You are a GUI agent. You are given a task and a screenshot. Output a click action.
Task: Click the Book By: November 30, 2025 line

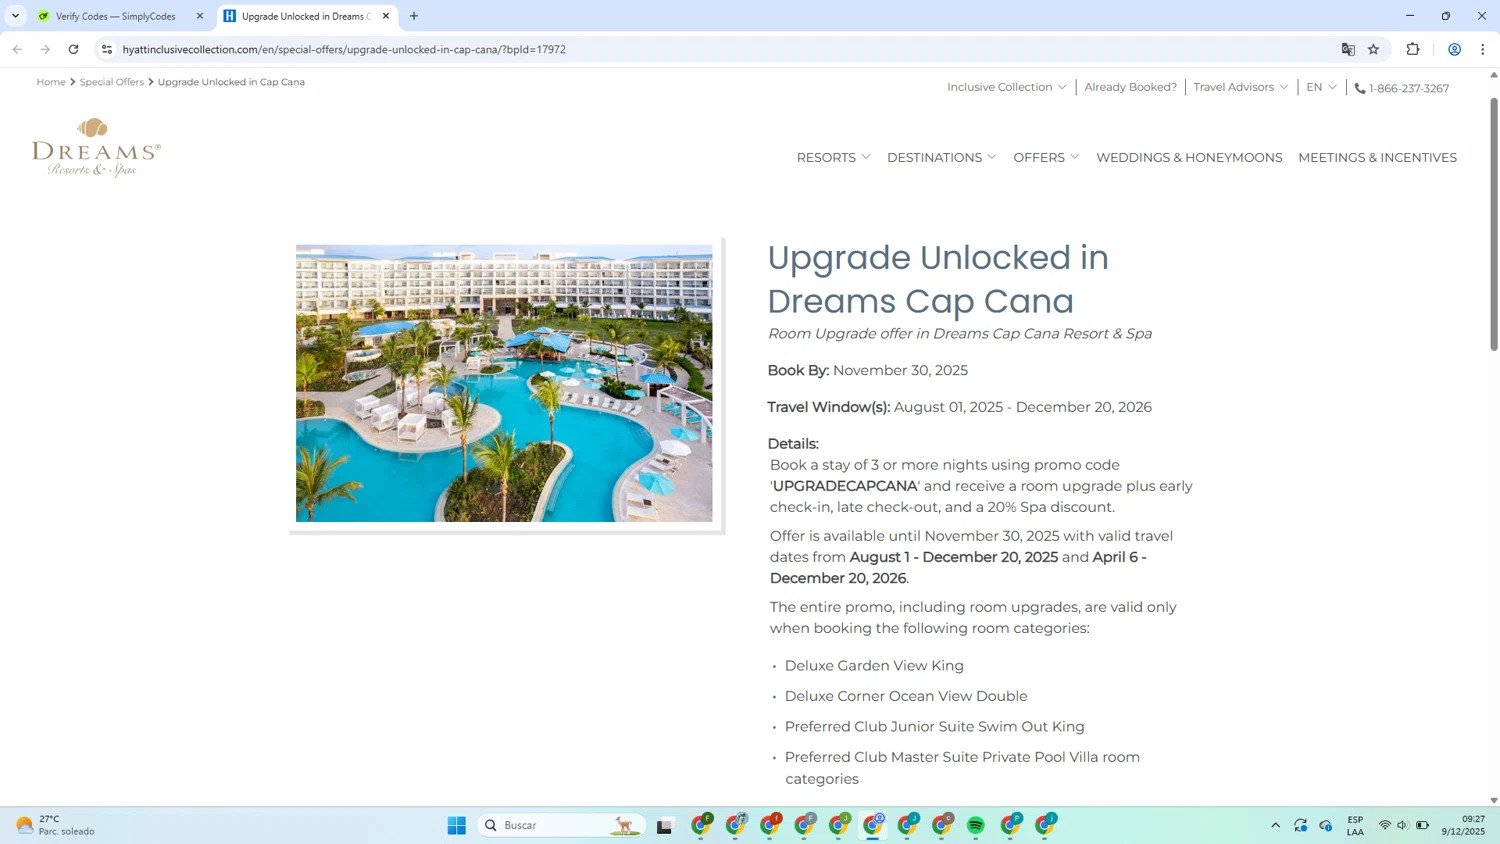868,370
